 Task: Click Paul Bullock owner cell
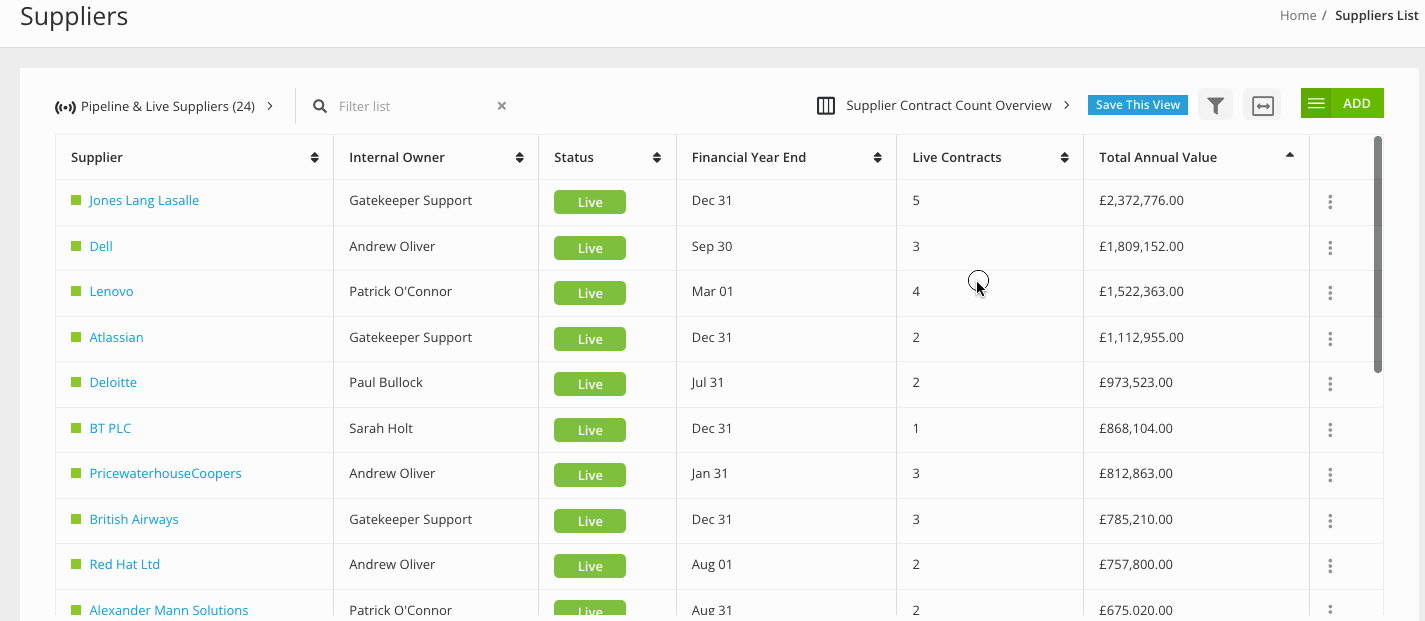coord(386,382)
